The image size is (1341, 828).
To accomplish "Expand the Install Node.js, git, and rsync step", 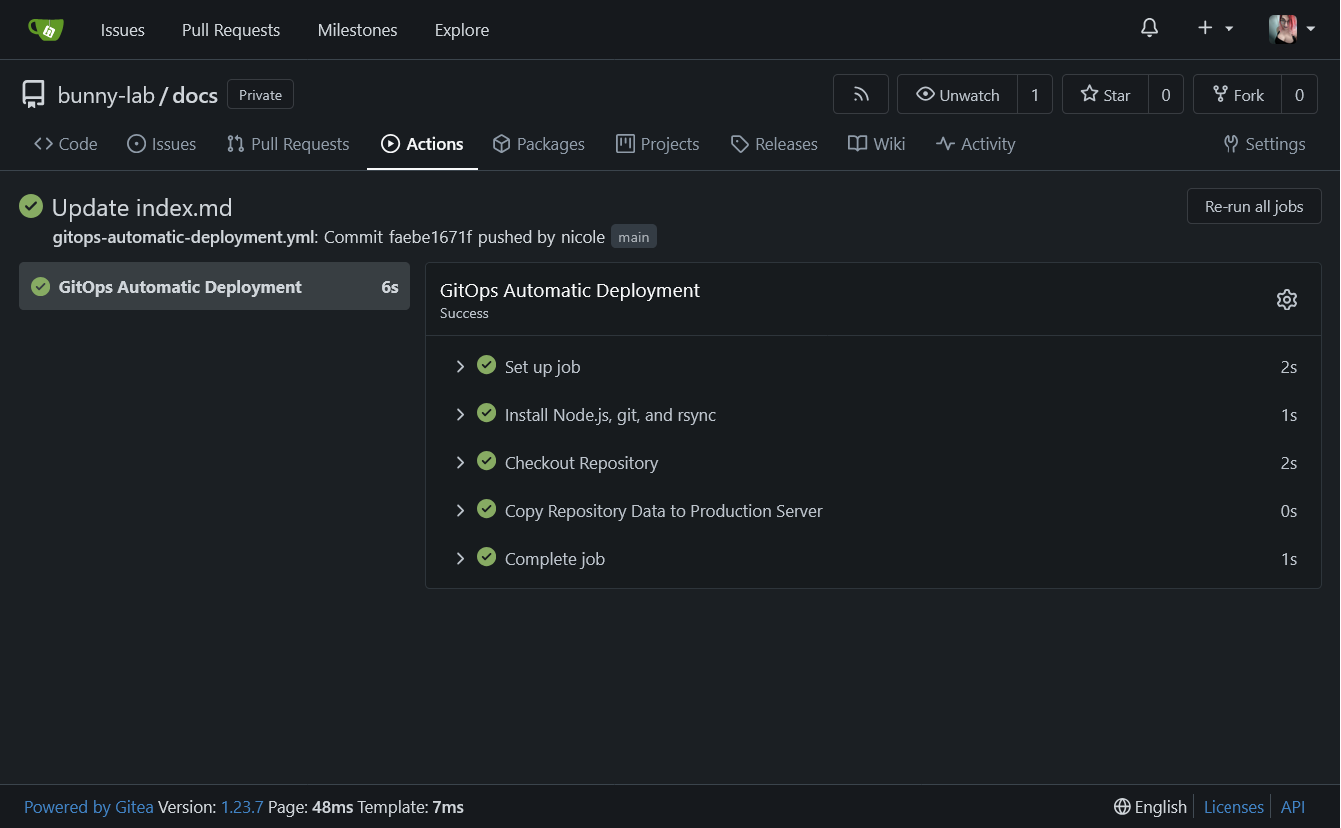I will (461, 414).
